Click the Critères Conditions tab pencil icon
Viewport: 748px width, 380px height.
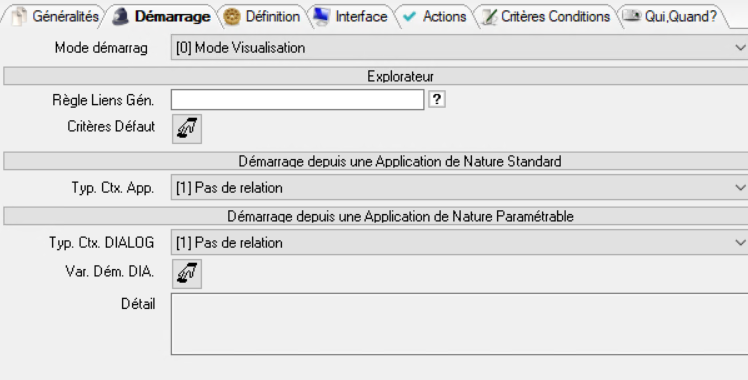pyautogui.click(x=489, y=17)
